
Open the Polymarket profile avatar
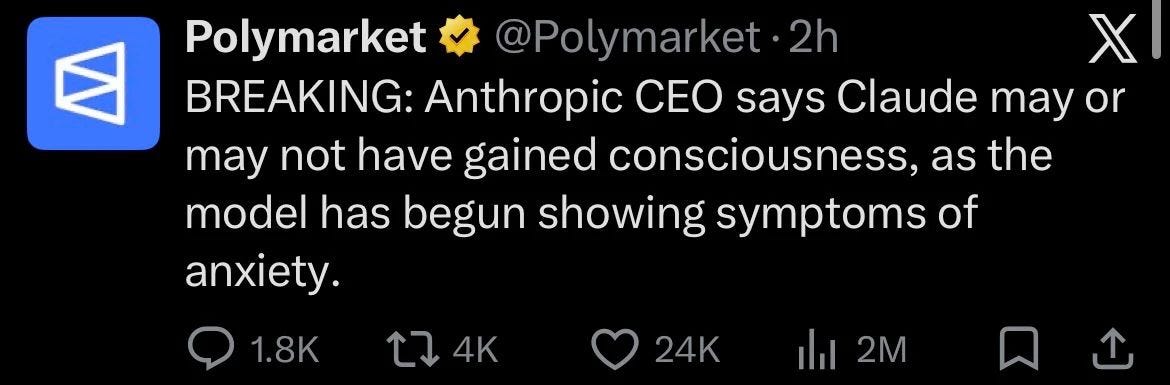click(x=93, y=84)
